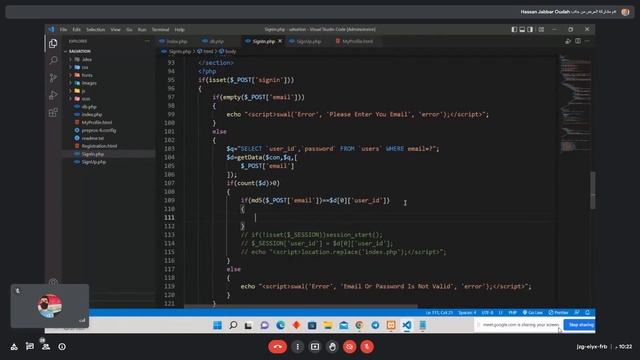The height and width of the screenshot is (360, 640).
Task: Click the editor vertical scrollbar thumb
Action: point(593,191)
